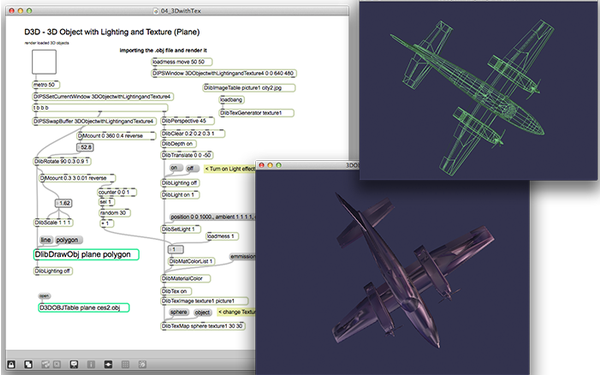
Task: Select the 'counter 0 0 1' object
Action: click(x=117, y=192)
